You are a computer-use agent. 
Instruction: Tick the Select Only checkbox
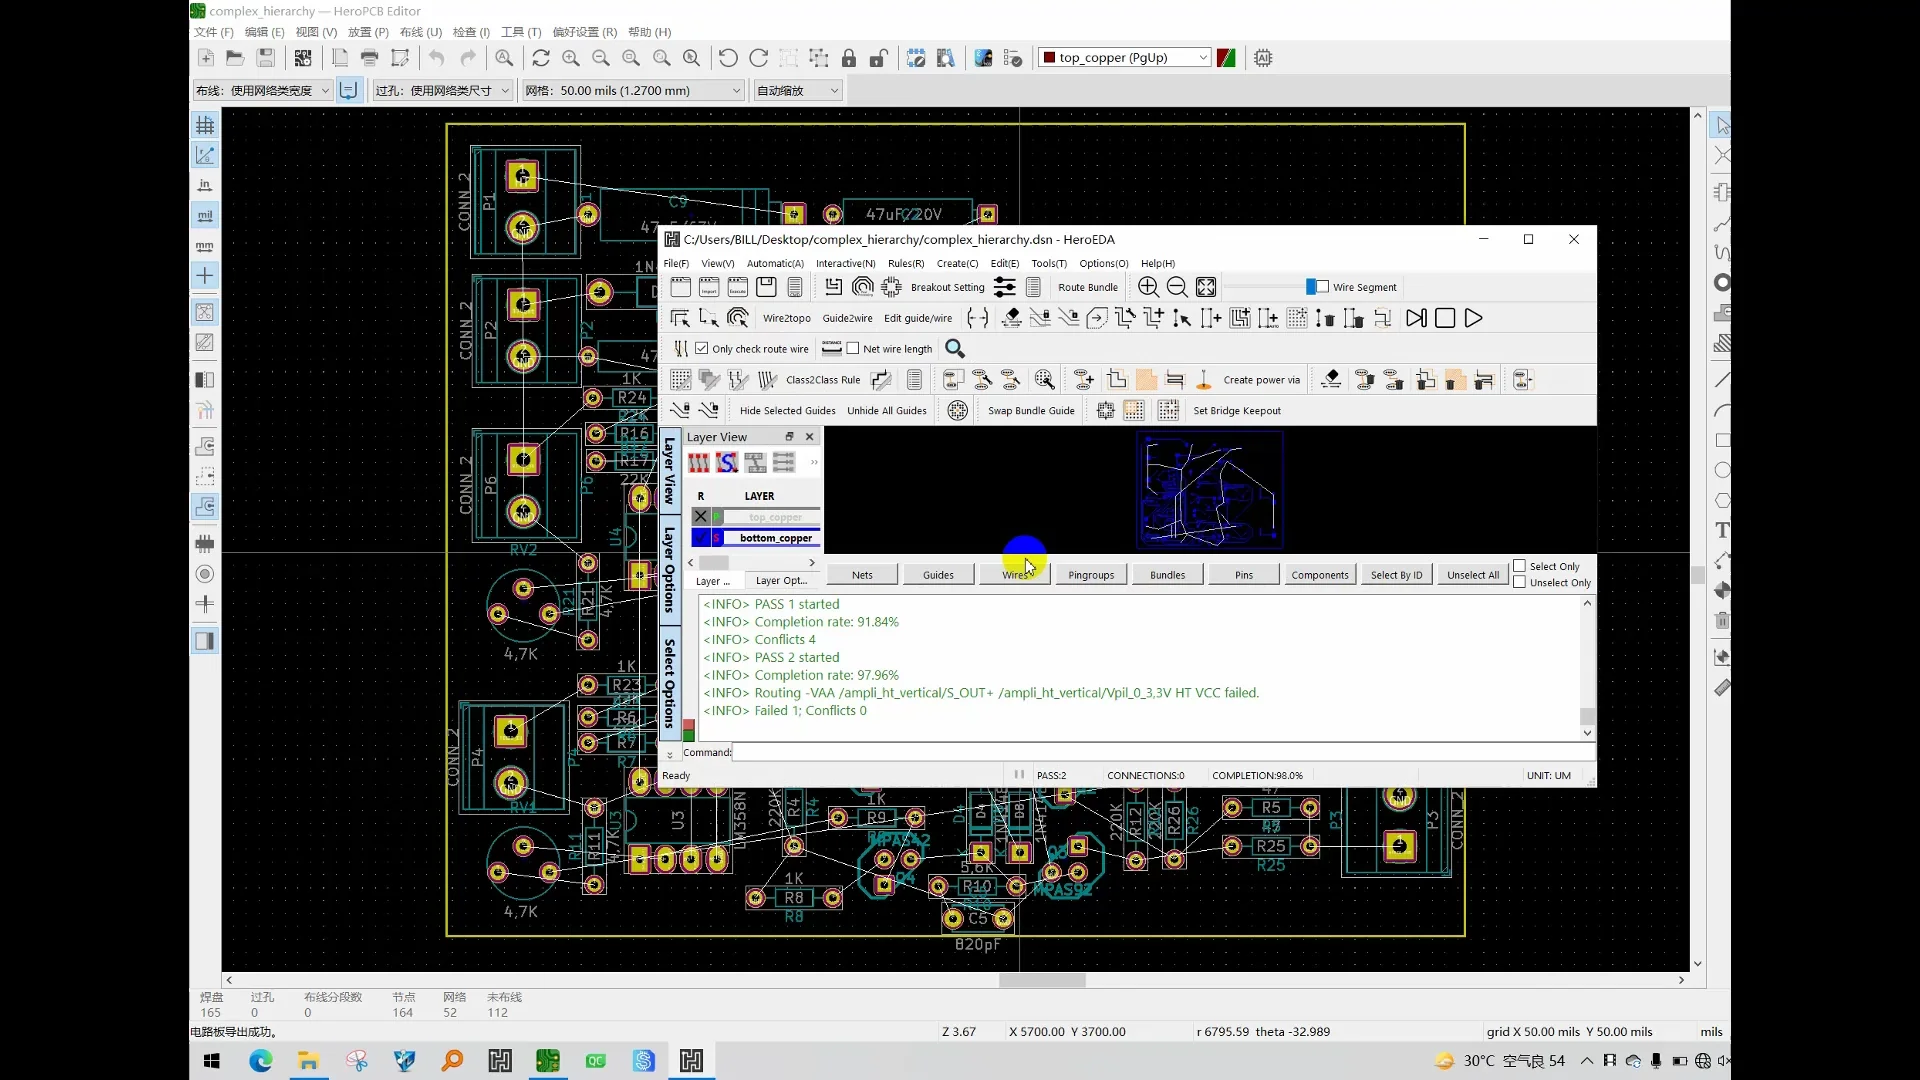point(1519,566)
